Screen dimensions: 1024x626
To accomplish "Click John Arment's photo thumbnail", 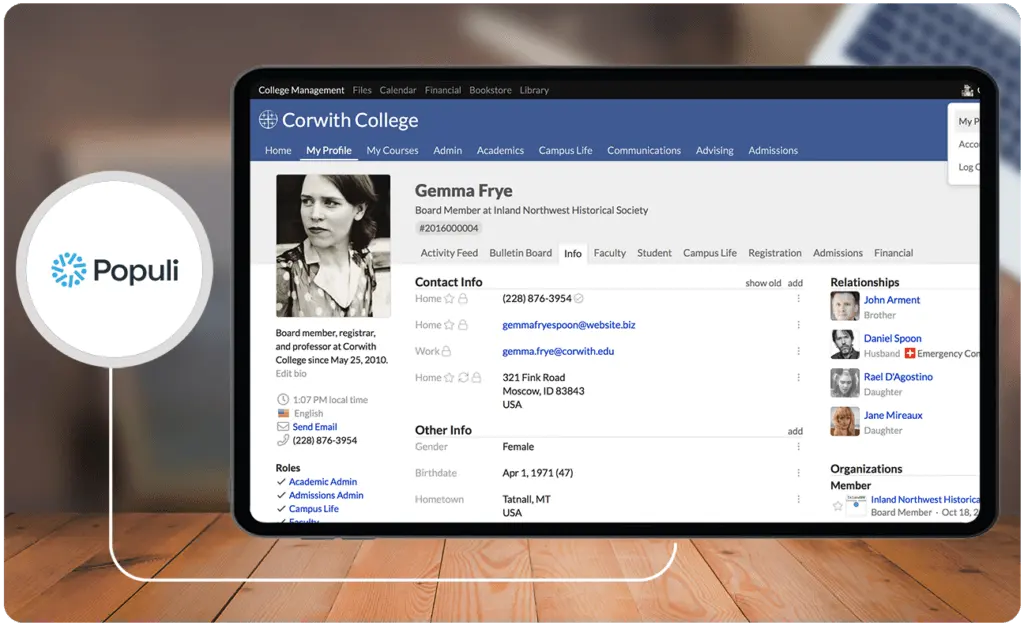I will [844, 306].
